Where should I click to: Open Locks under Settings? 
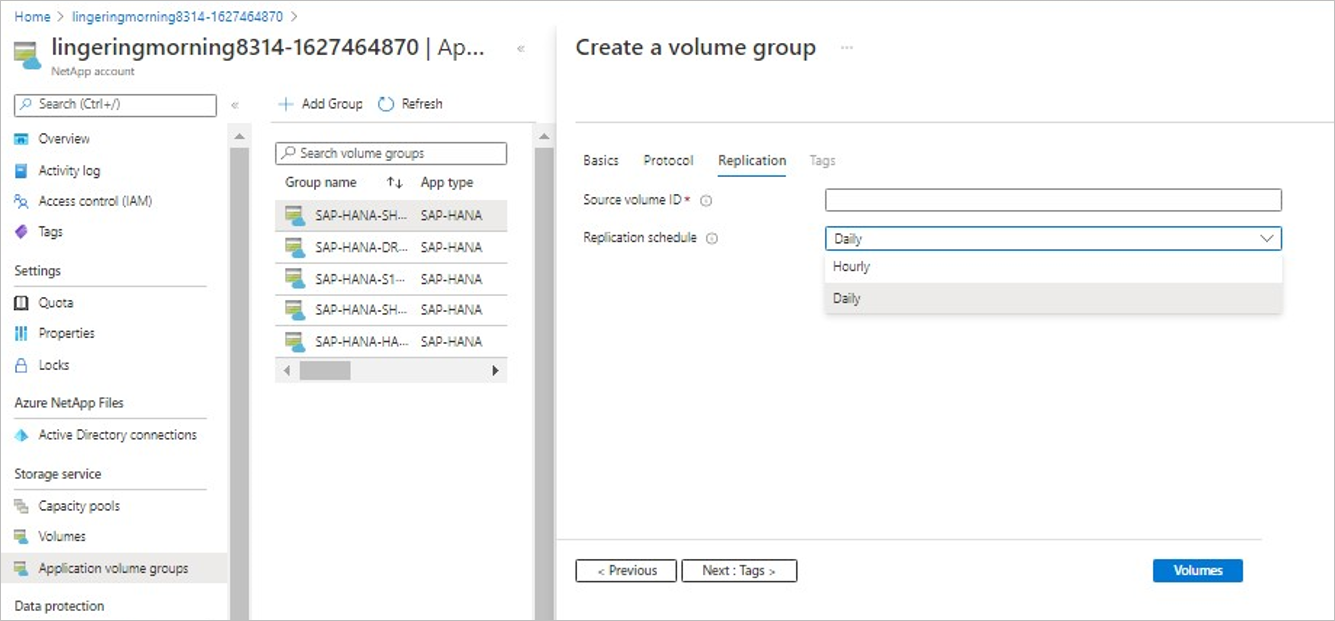(54, 365)
